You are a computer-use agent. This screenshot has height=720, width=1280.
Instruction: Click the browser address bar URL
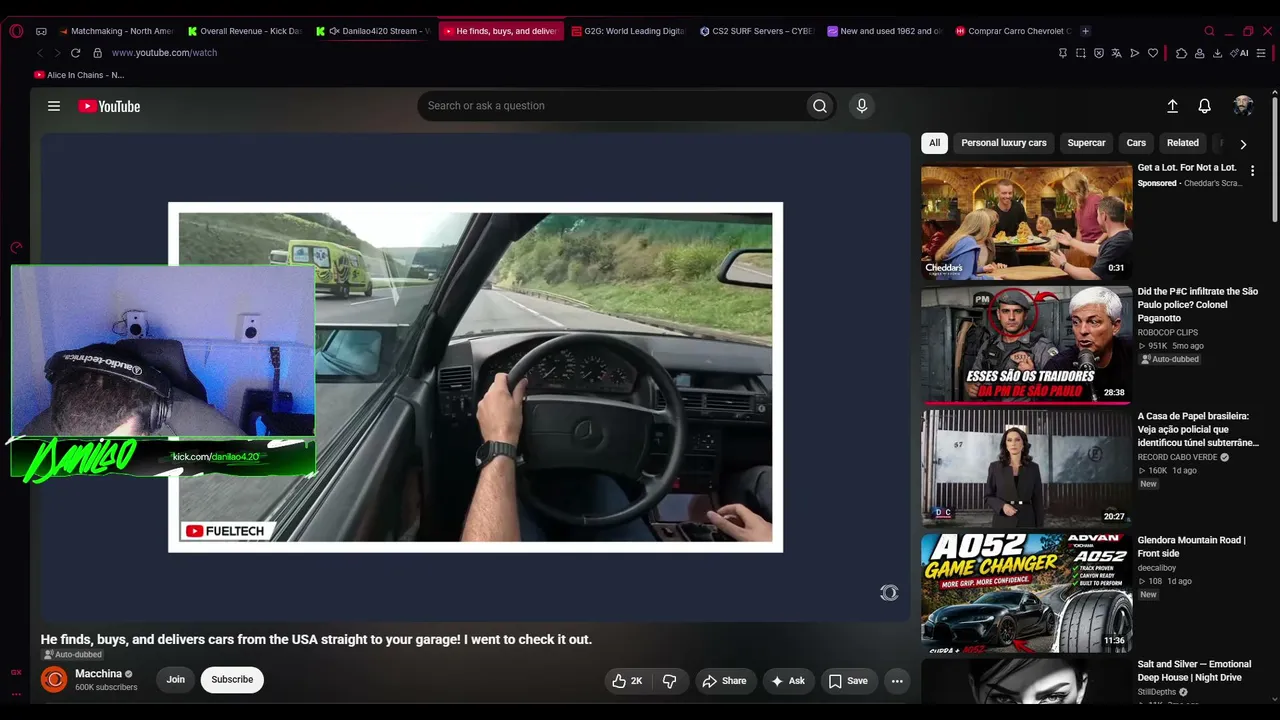tap(164, 53)
